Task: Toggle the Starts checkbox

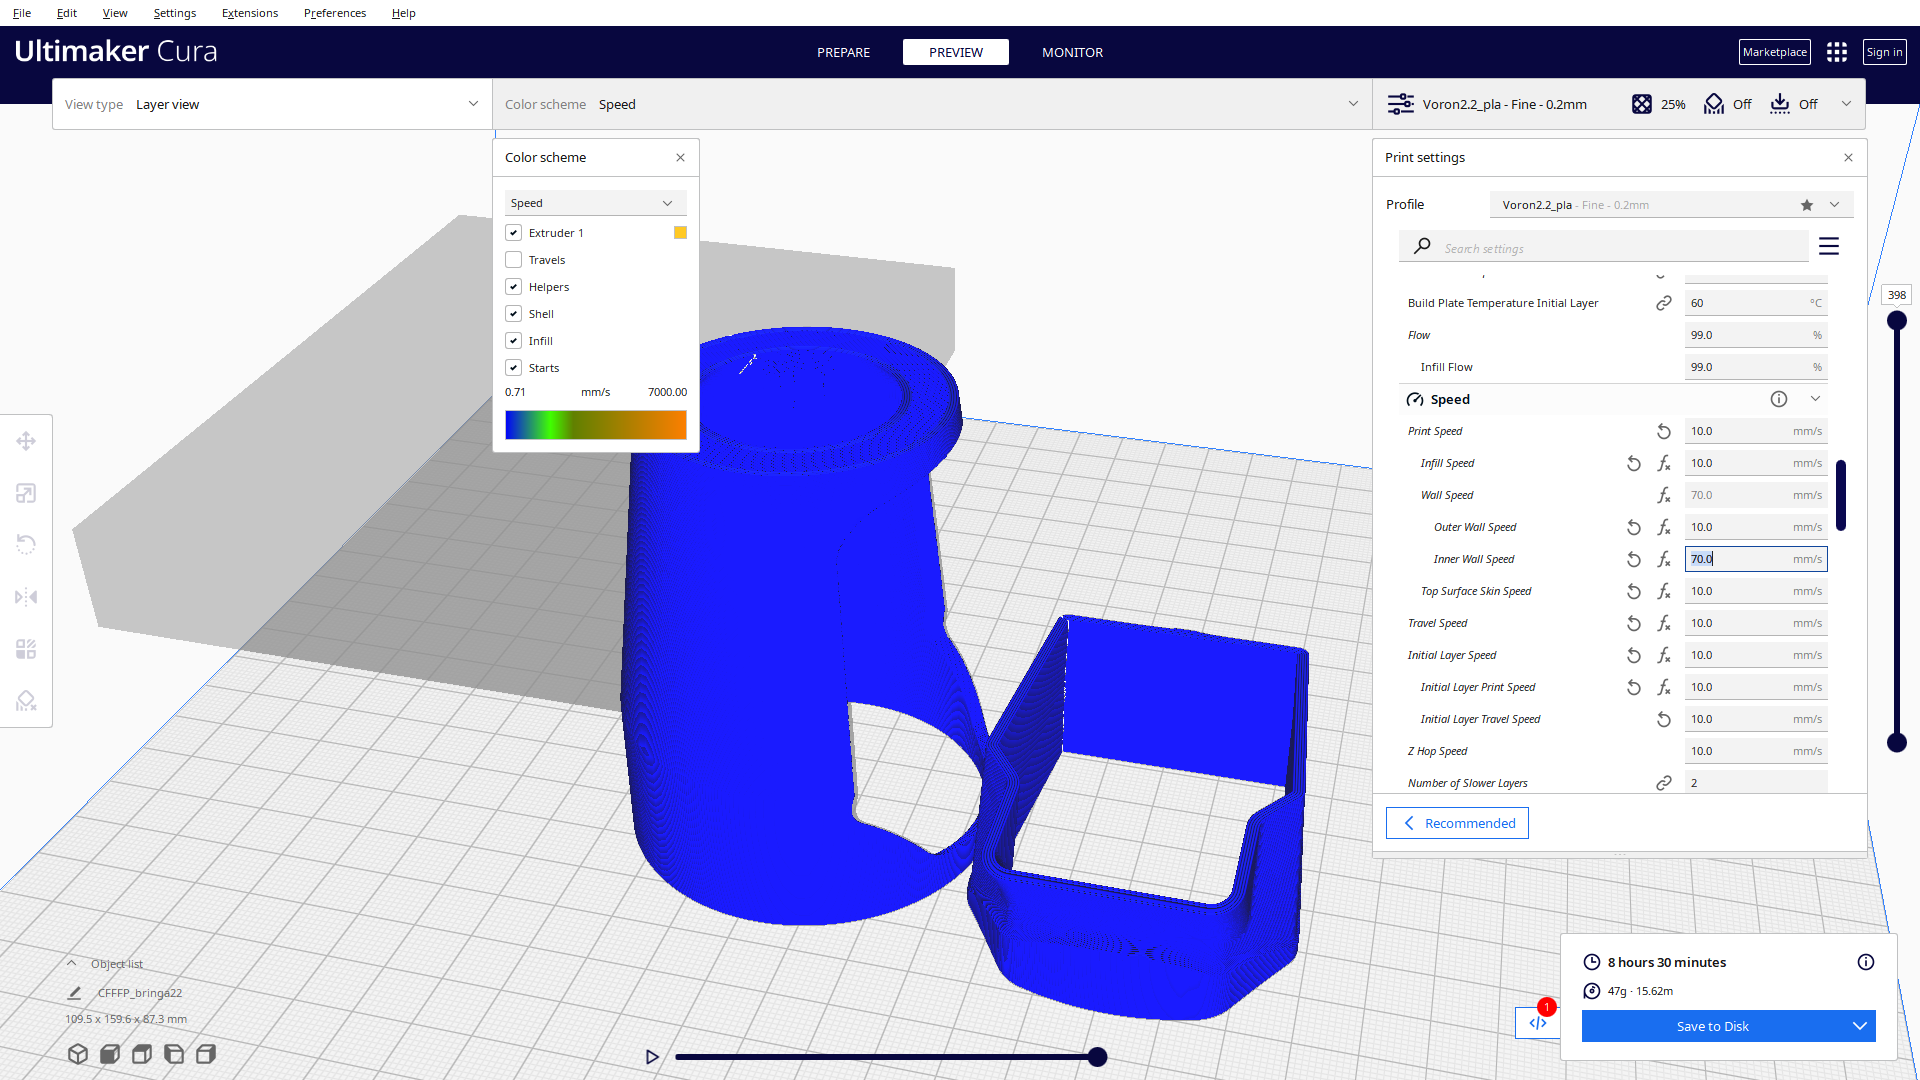Action: tap(514, 368)
